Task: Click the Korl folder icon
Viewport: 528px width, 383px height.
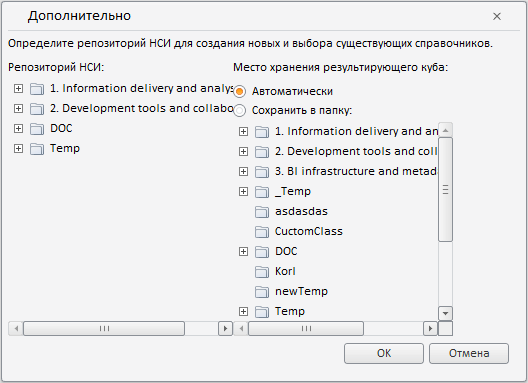Action: point(262,272)
